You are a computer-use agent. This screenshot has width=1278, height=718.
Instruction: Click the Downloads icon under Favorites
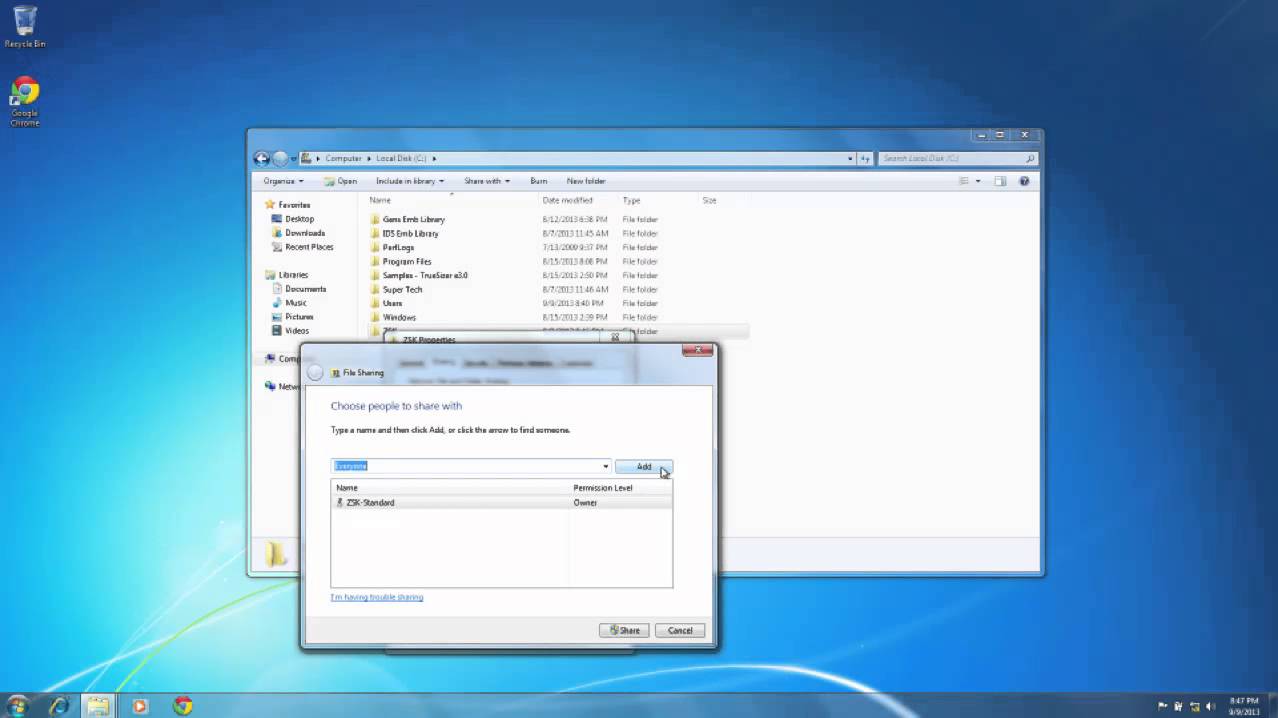pyautogui.click(x=277, y=233)
